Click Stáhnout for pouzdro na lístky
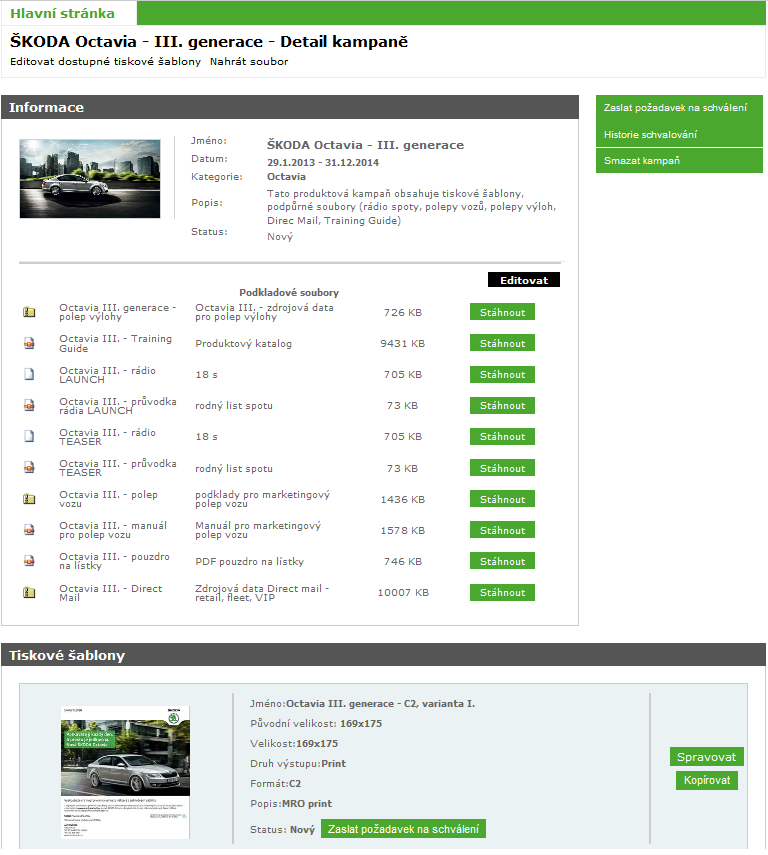768x855 pixels. 502,561
